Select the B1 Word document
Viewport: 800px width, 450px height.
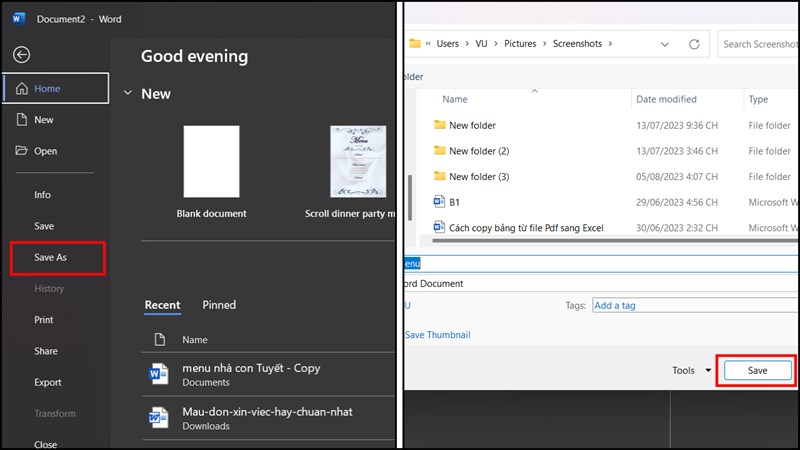coord(454,202)
